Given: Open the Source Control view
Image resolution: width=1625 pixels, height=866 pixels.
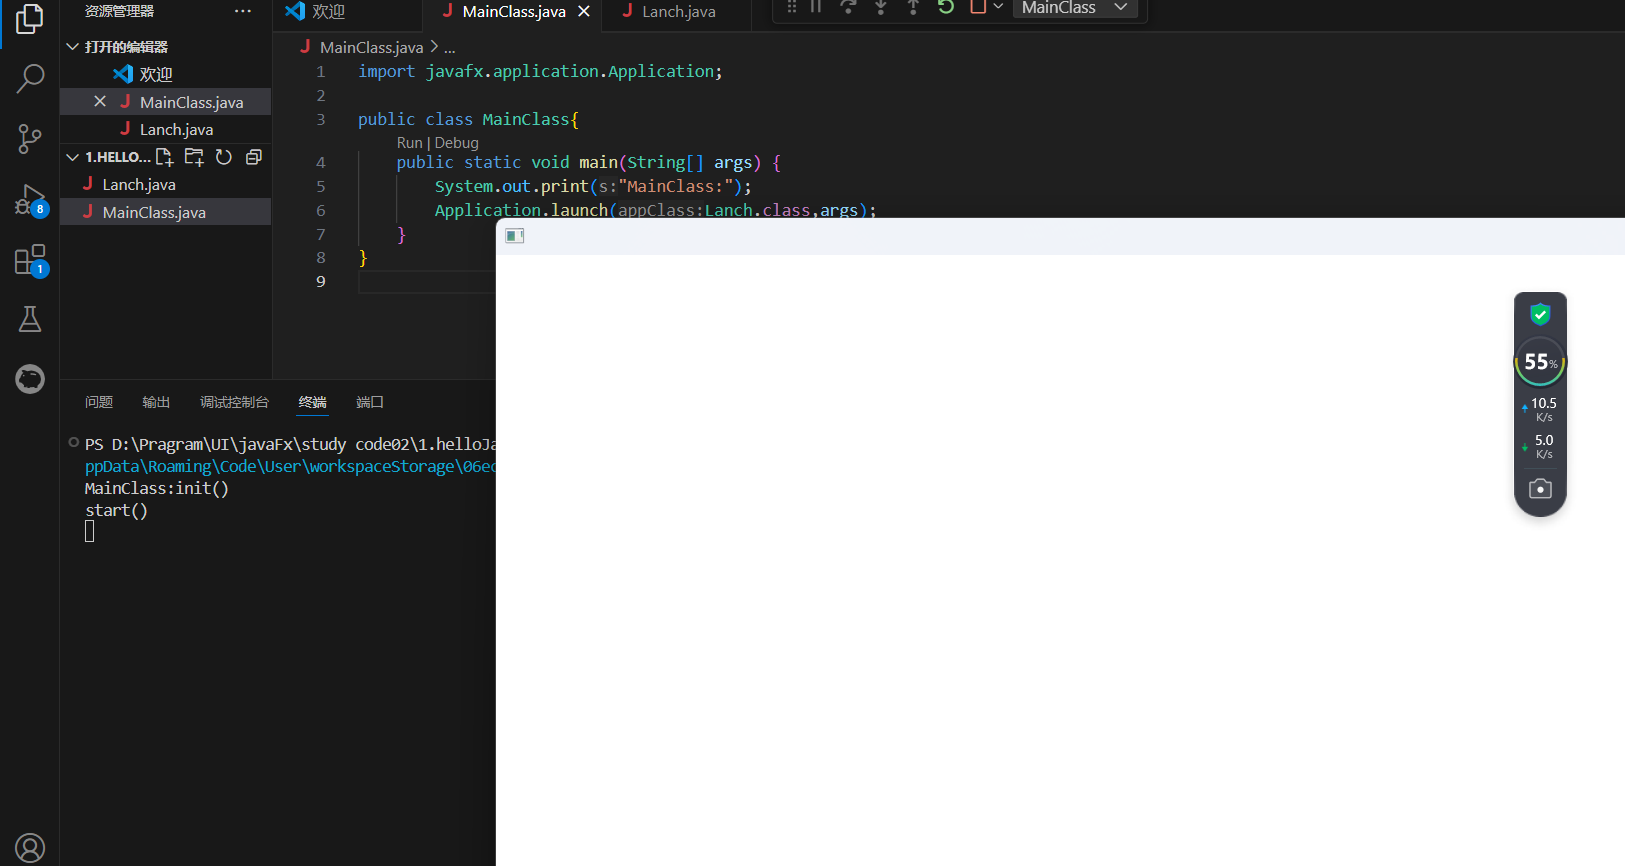Looking at the screenshot, I should coord(30,138).
